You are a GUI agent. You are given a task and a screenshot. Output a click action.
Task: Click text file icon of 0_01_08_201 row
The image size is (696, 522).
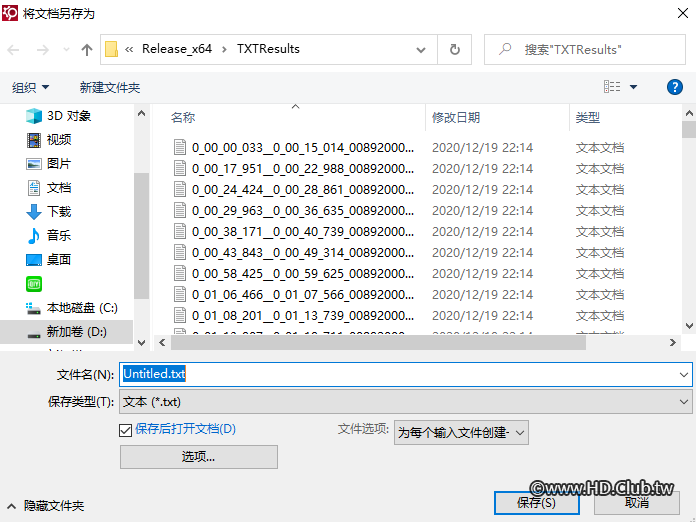point(180,315)
